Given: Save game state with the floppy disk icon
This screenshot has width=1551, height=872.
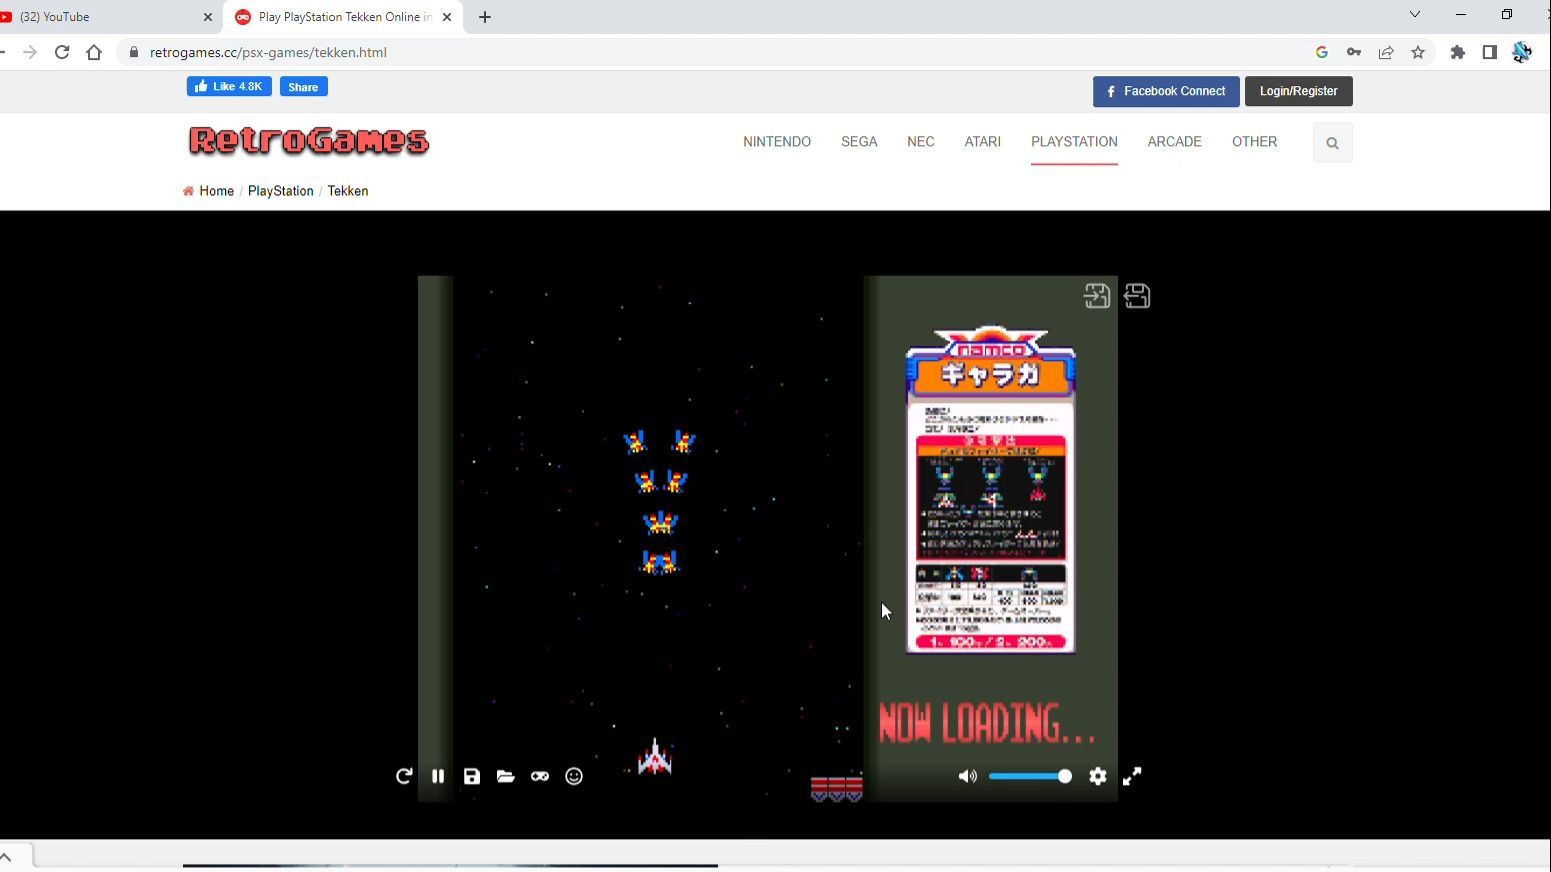Looking at the screenshot, I should (472, 776).
